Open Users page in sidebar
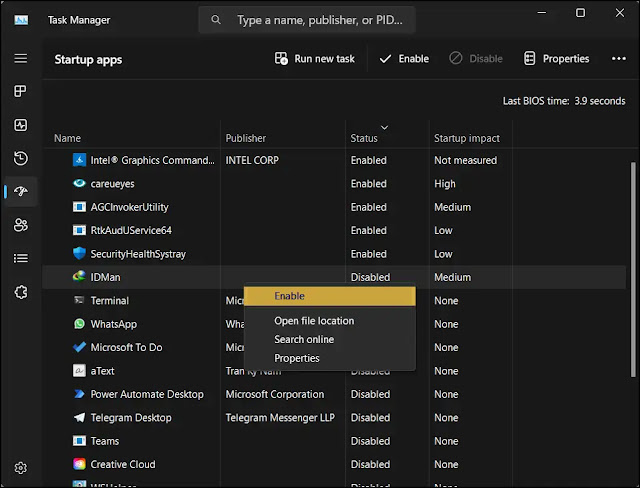The height and width of the screenshot is (488, 640). click(x=20, y=225)
